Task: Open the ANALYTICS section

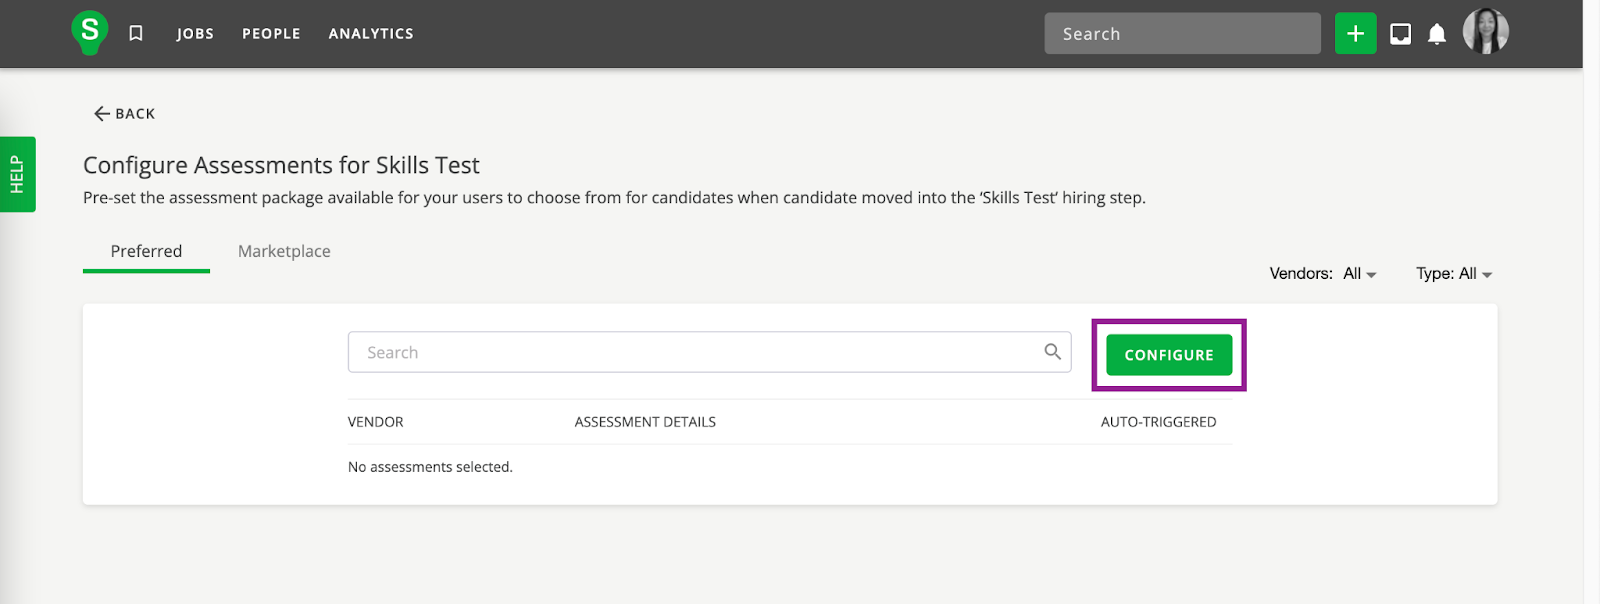Action: 371,34
